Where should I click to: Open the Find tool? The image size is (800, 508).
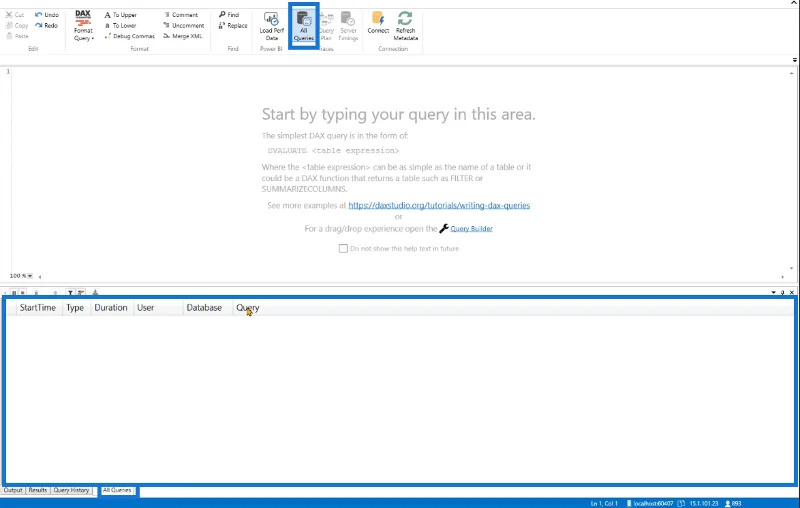(229, 15)
